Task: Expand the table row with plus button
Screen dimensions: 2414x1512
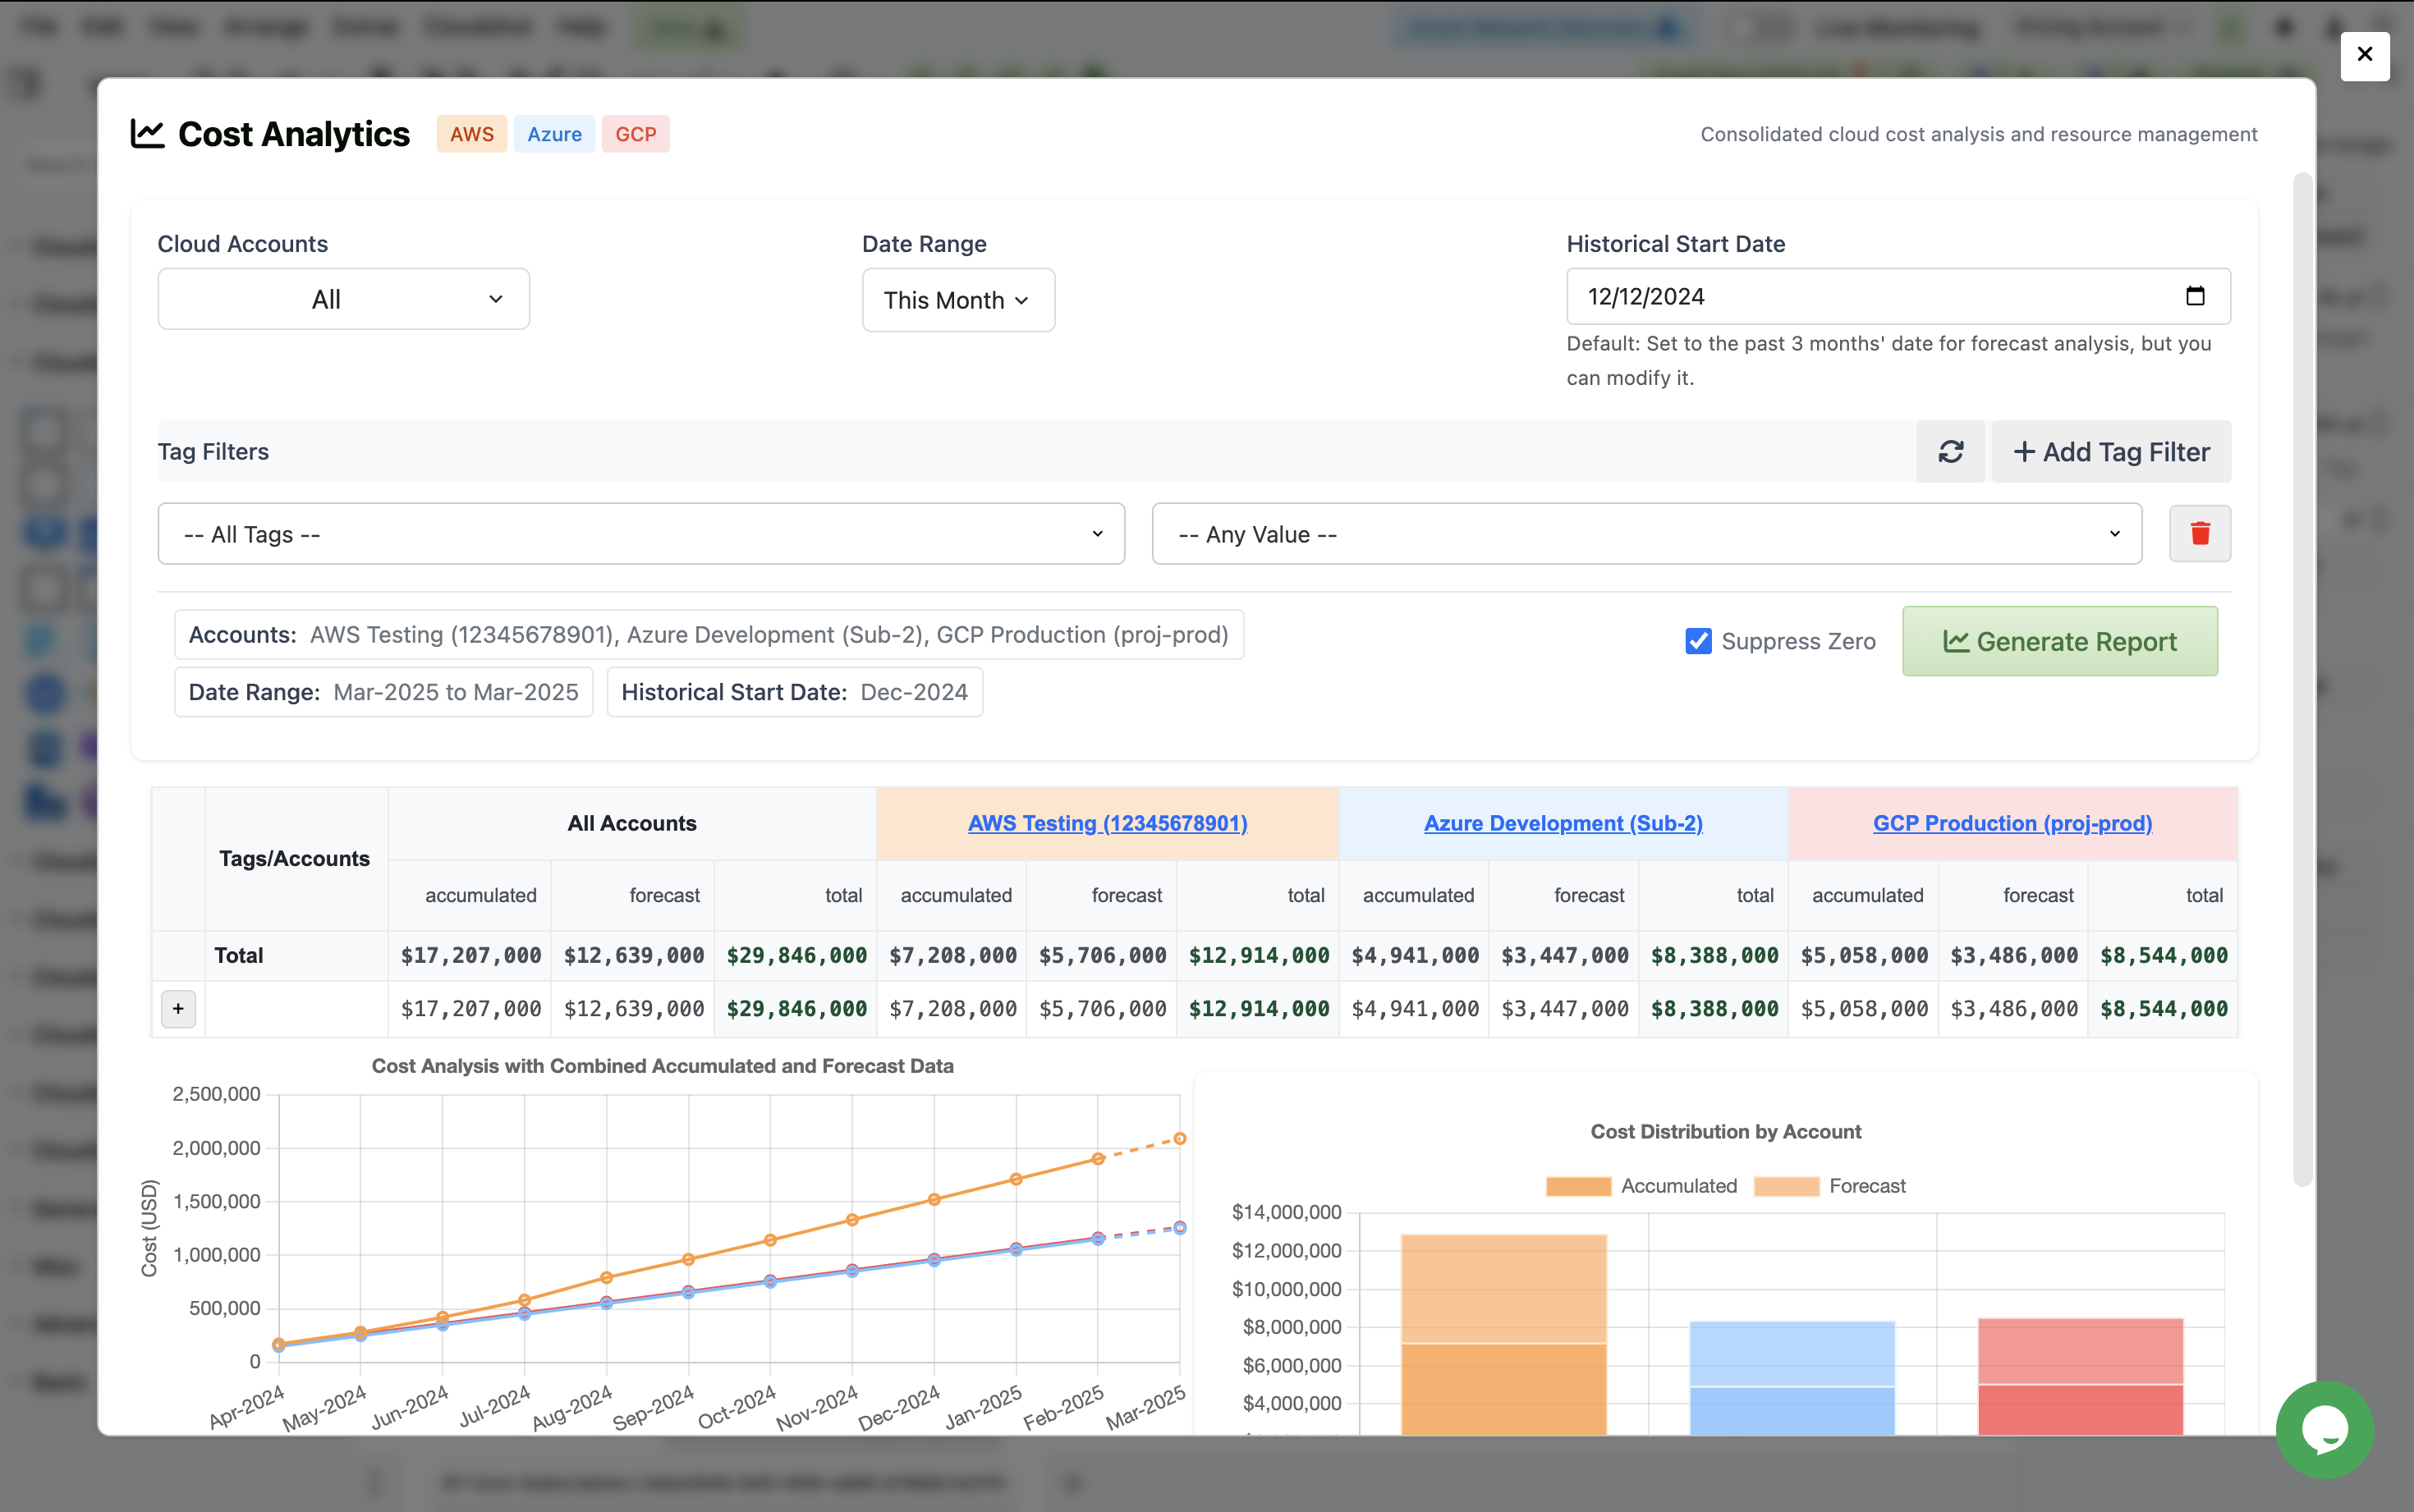Action: pyautogui.click(x=178, y=1009)
